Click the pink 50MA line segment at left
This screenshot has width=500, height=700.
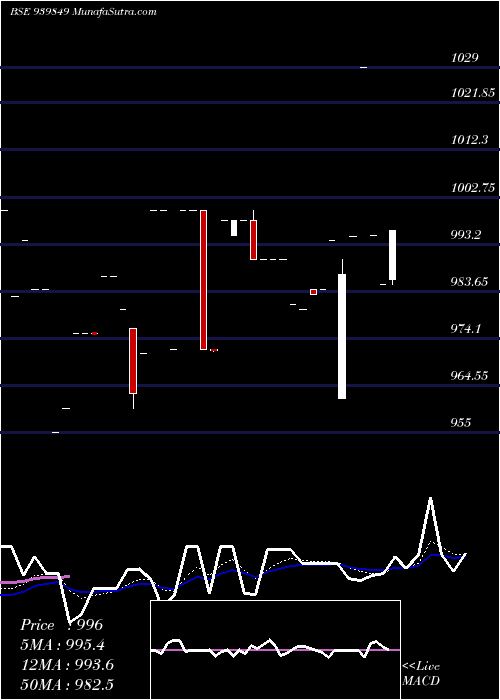point(35,579)
